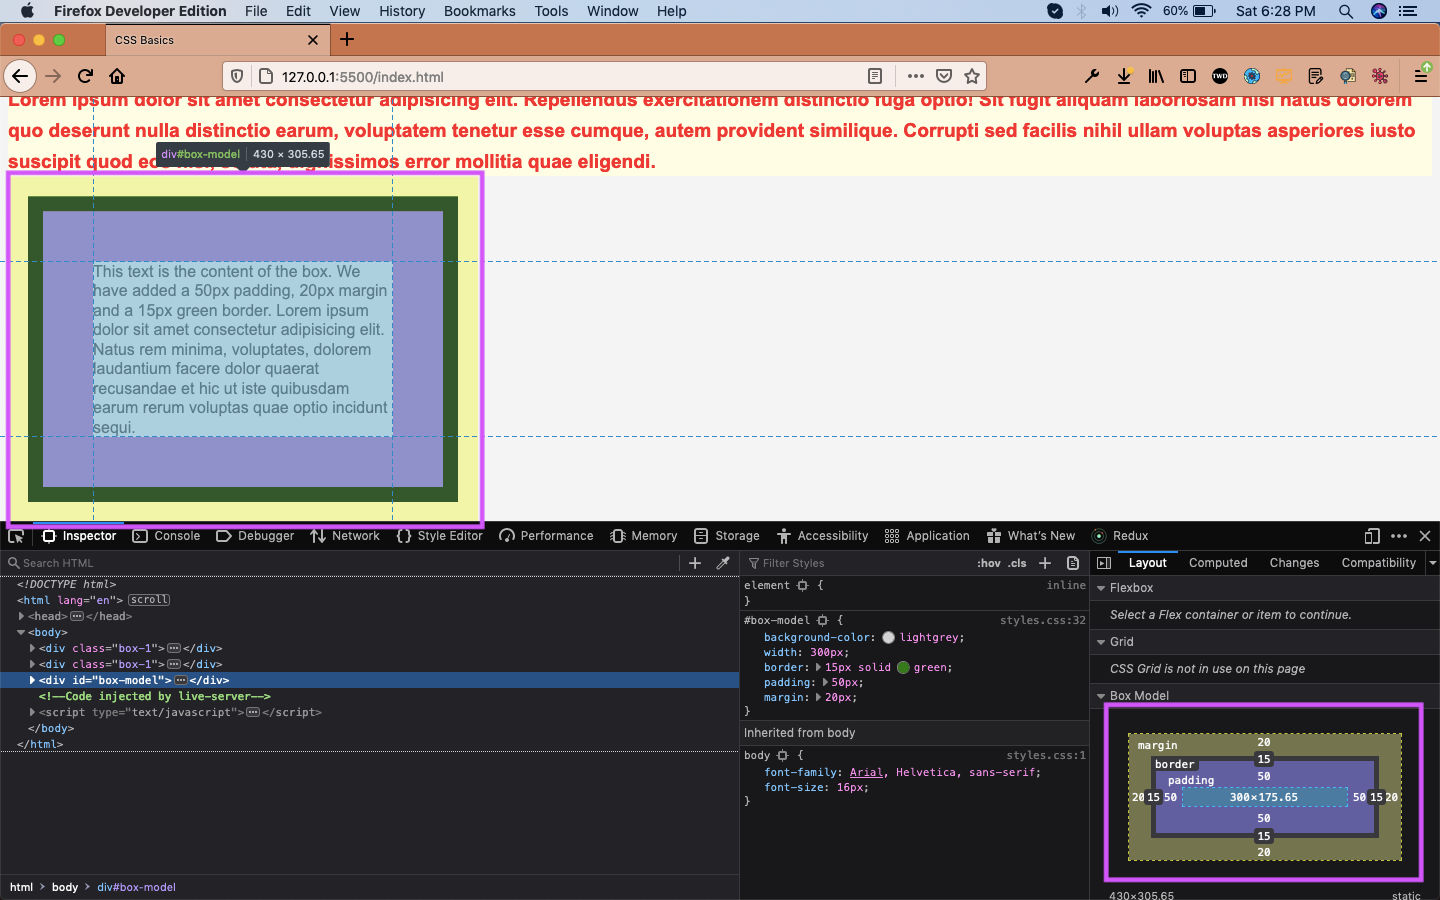Switch to Changes sidebar tab
This screenshot has height=900, width=1440.
tap(1294, 563)
